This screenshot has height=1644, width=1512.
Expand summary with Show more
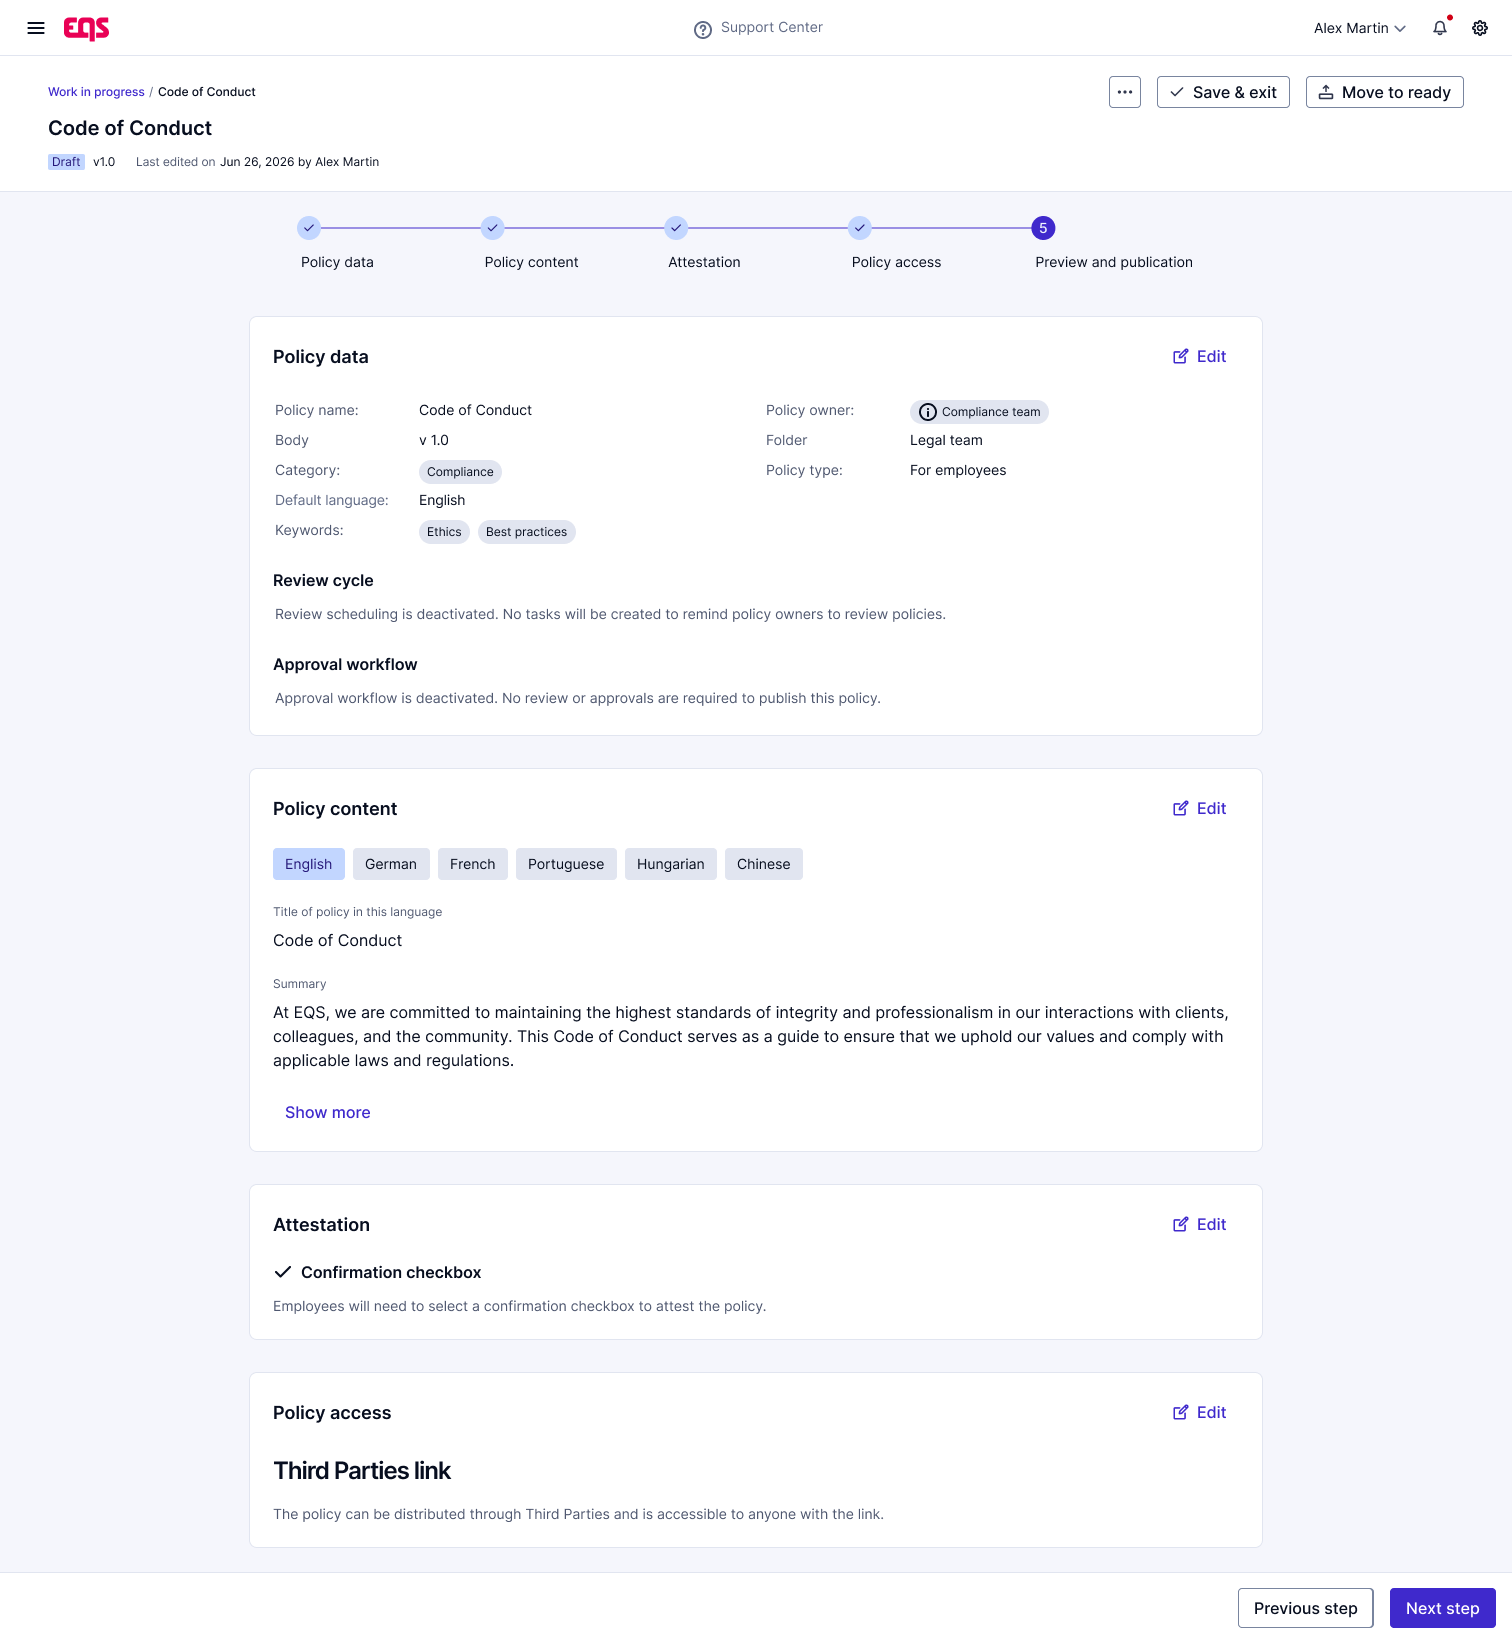tap(328, 1112)
